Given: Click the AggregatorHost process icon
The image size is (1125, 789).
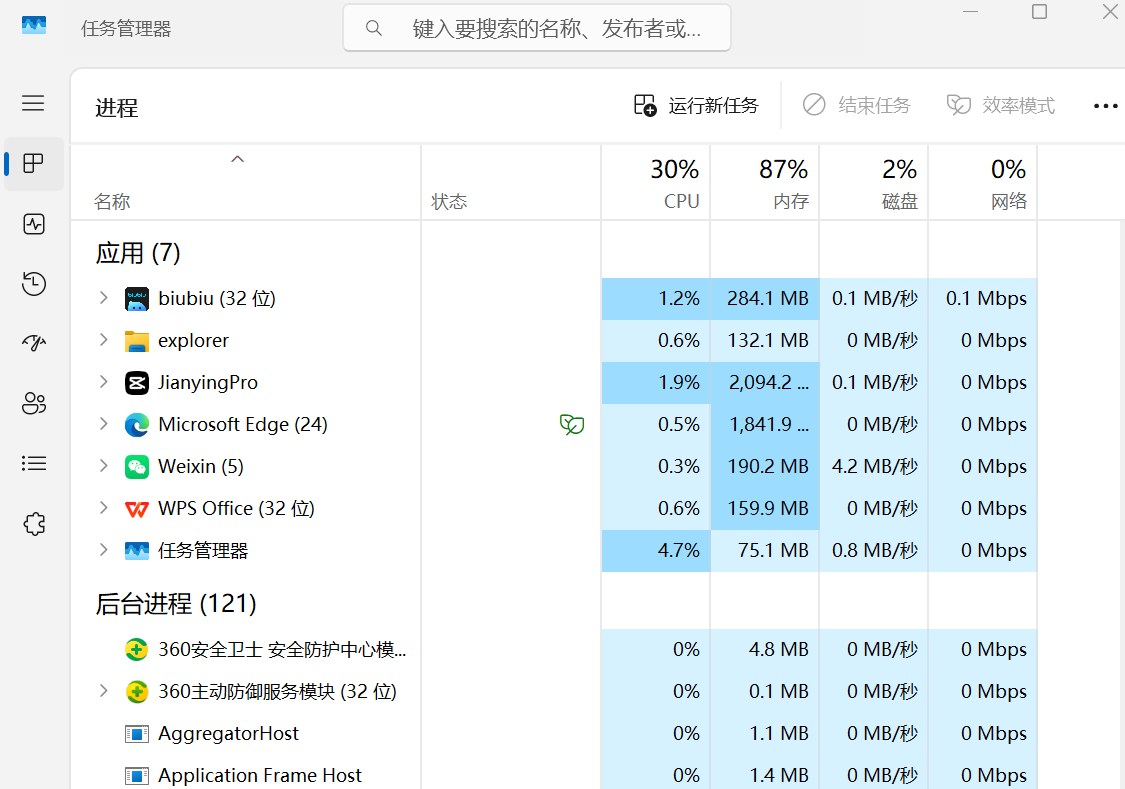Looking at the screenshot, I should (x=136, y=734).
